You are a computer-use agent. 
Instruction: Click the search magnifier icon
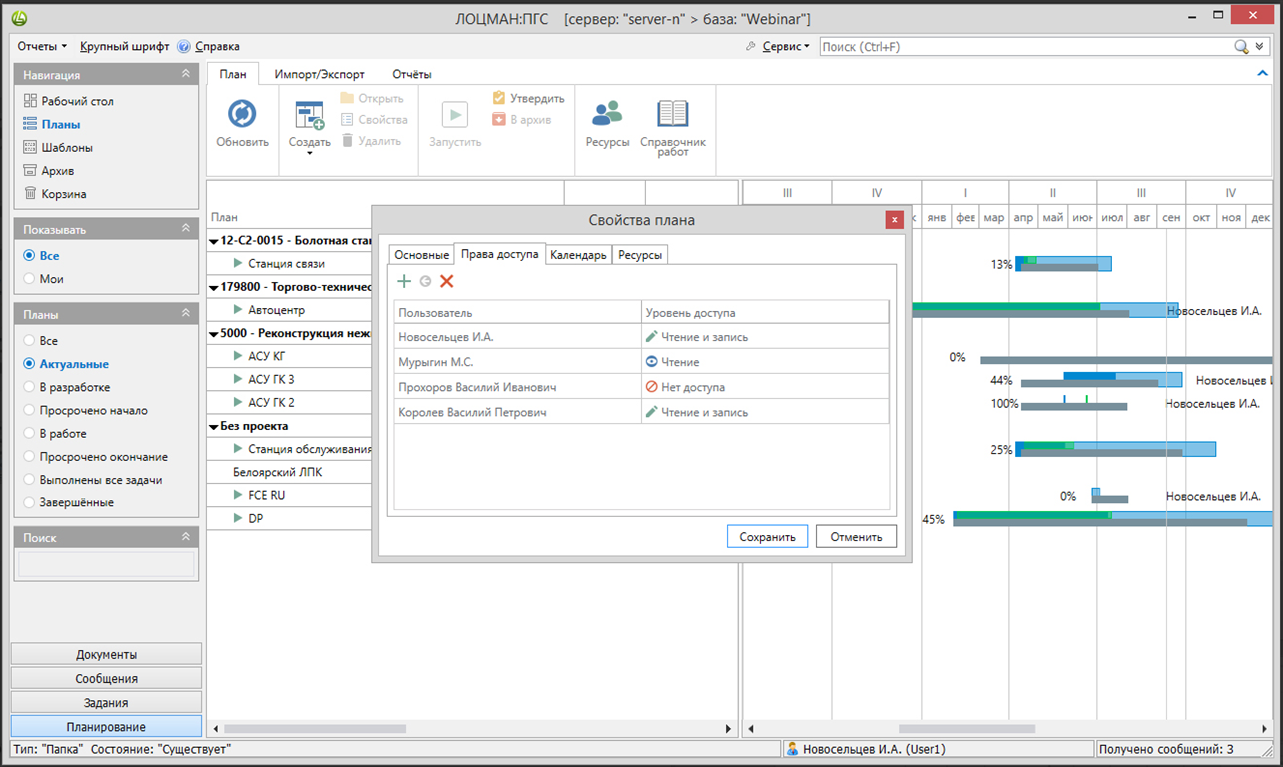point(1241,47)
